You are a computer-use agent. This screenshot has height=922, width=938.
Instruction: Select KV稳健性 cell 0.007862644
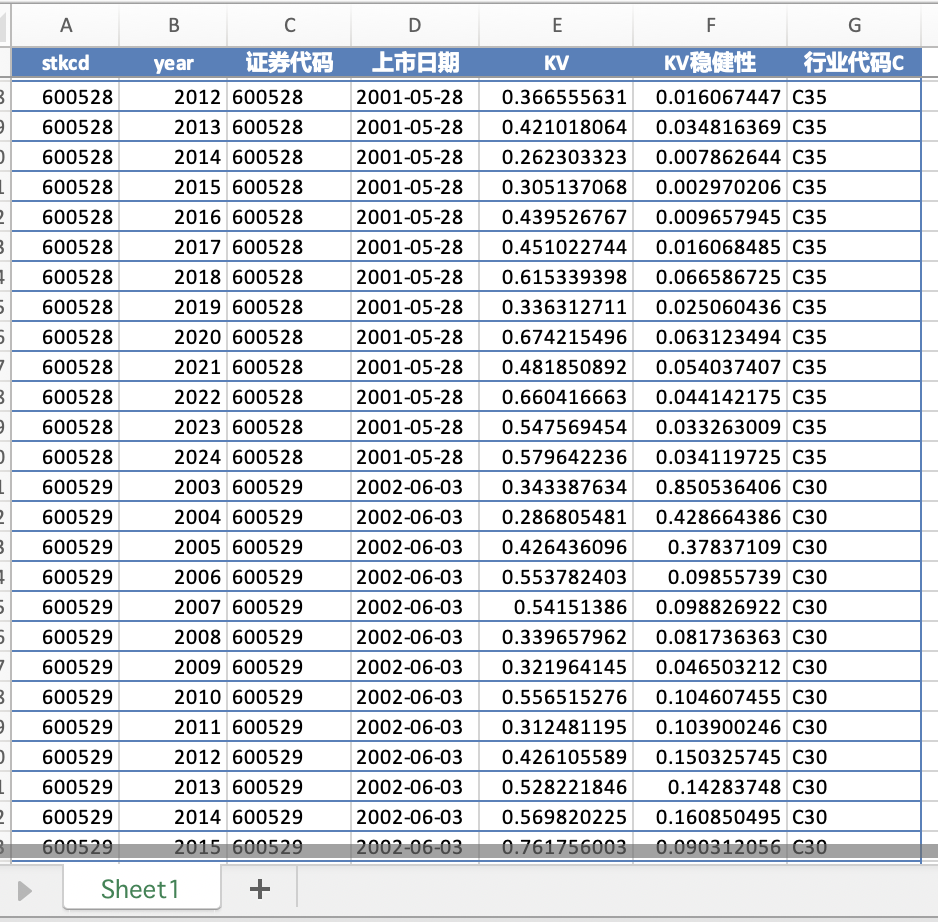tap(711, 156)
